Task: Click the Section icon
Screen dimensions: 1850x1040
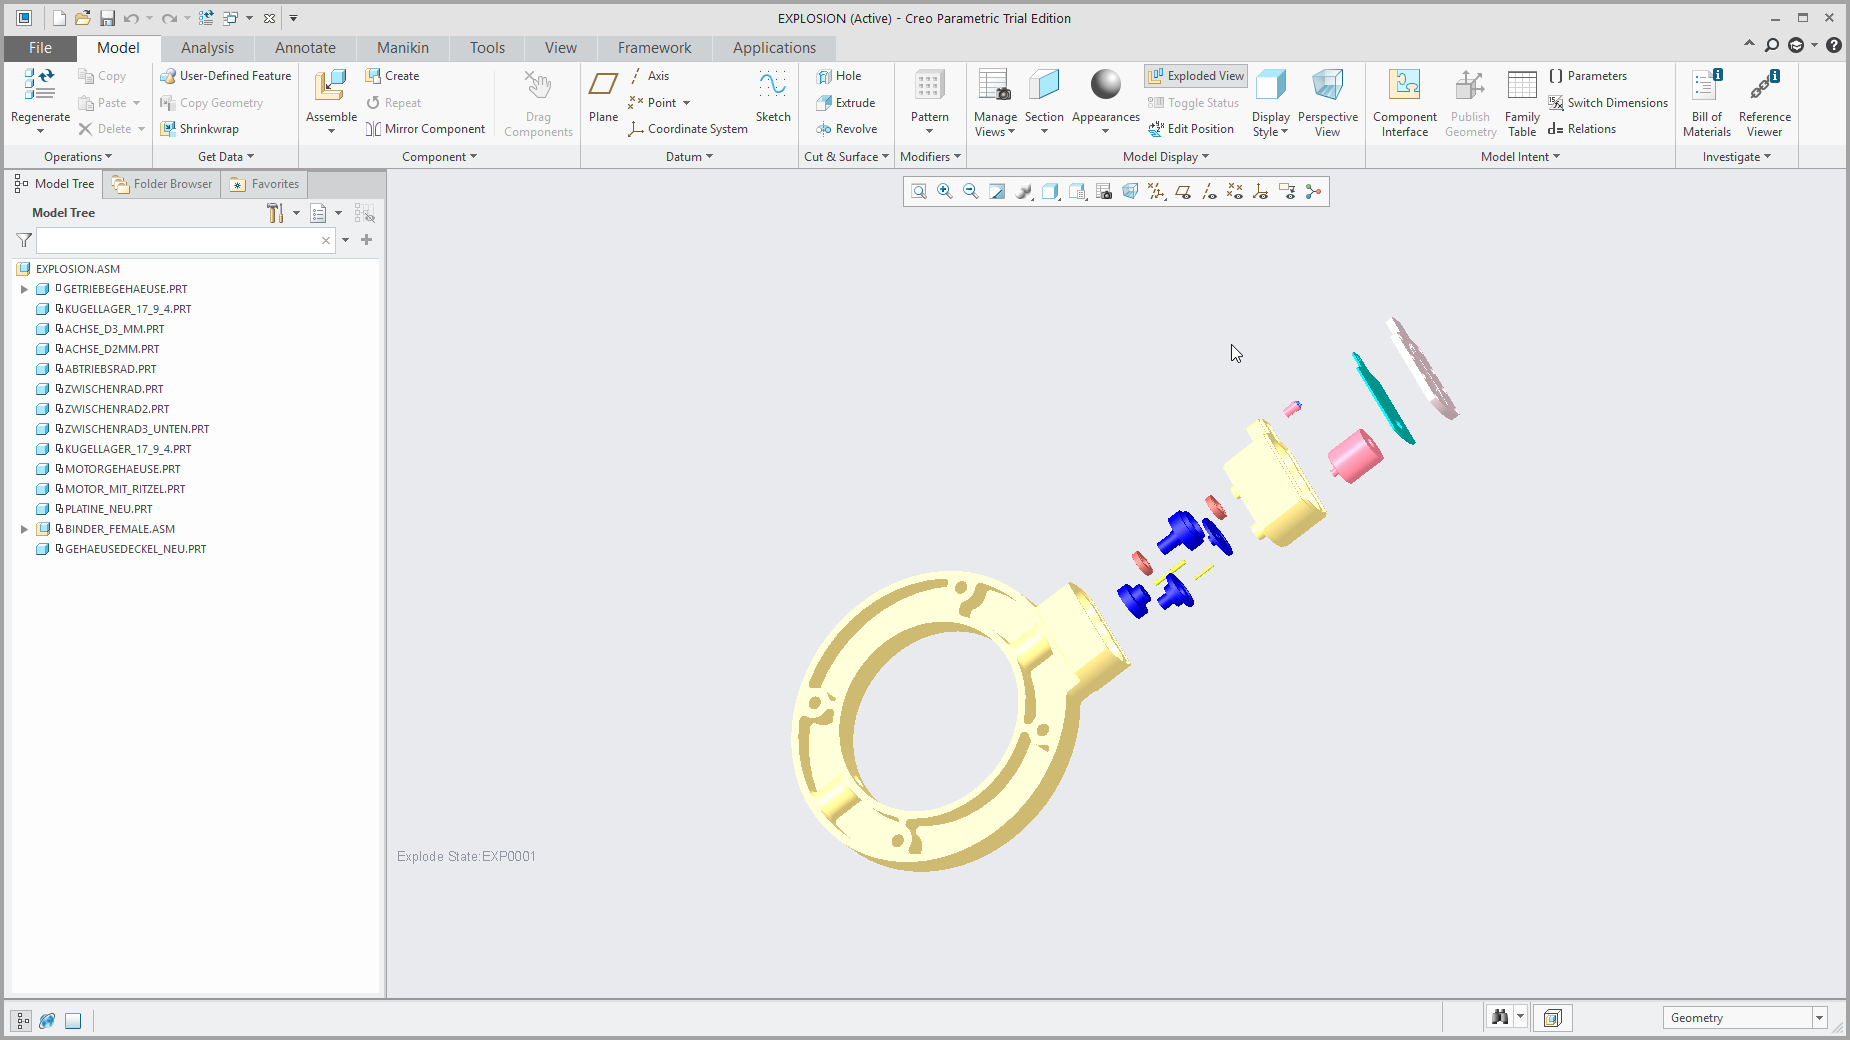Action: tap(1044, 86)
